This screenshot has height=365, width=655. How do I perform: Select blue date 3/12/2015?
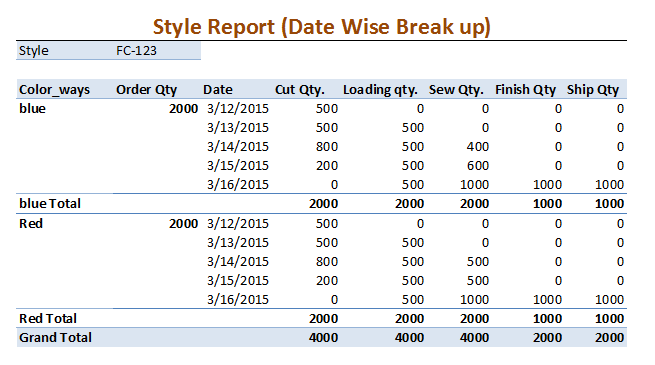tap(238, 109)
